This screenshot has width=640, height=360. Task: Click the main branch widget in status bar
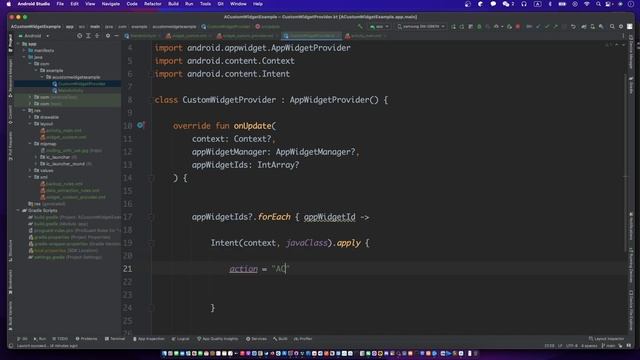[x=609, y=346]
